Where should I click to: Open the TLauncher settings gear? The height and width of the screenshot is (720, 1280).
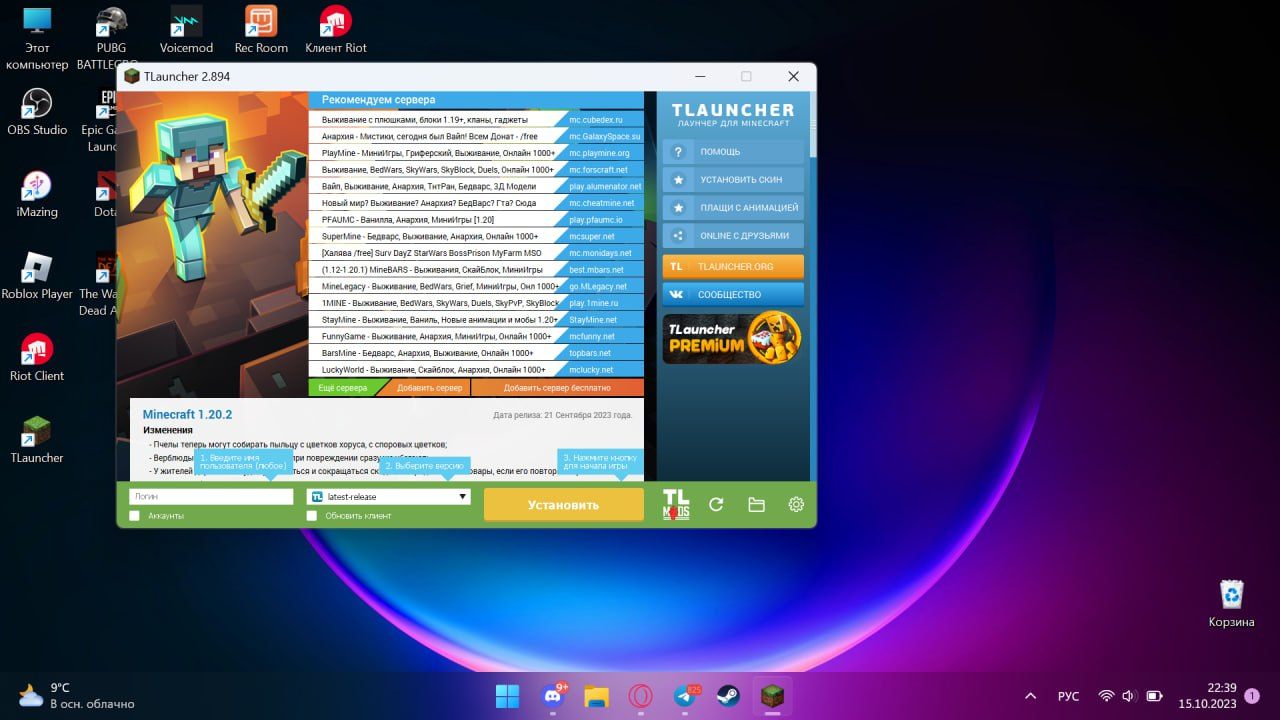coord(796,505)
